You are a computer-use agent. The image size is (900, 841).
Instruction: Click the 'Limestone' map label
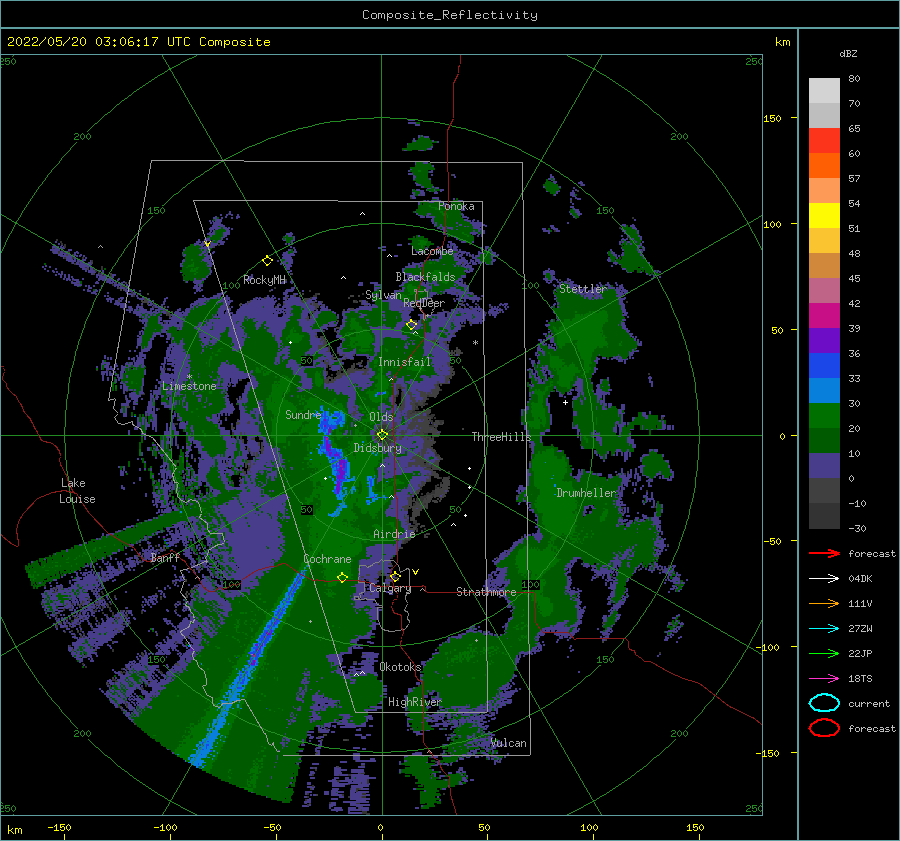click(189, 386)
